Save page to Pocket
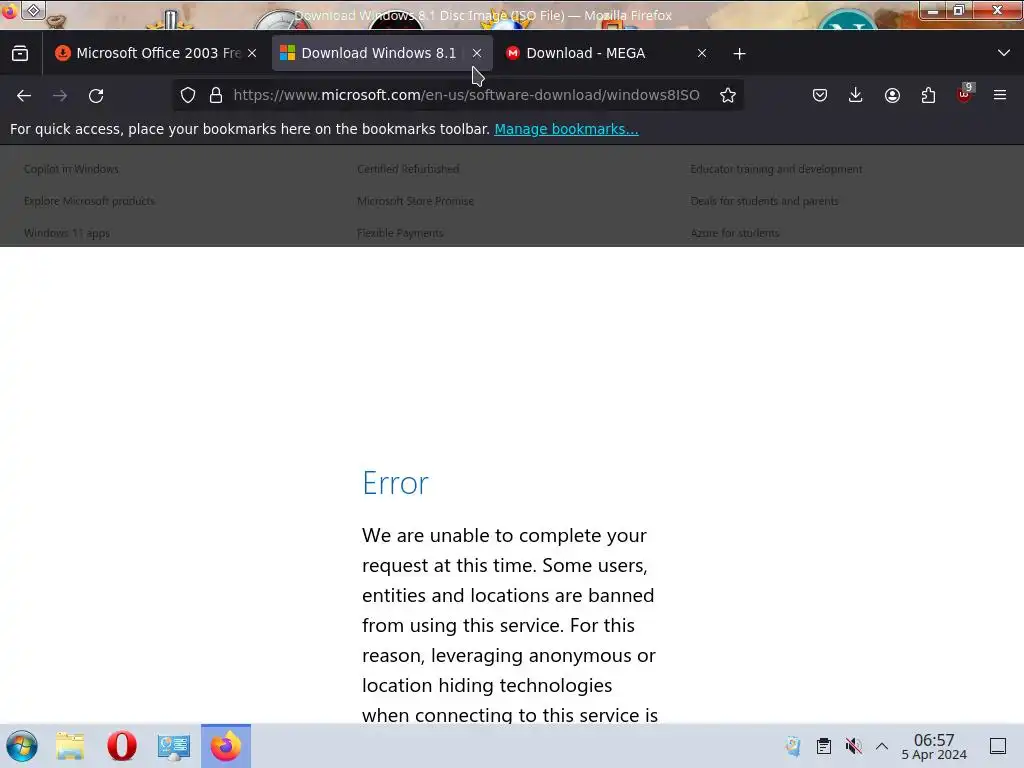This screenshot has width=1024, height=768. pos(820,95)
